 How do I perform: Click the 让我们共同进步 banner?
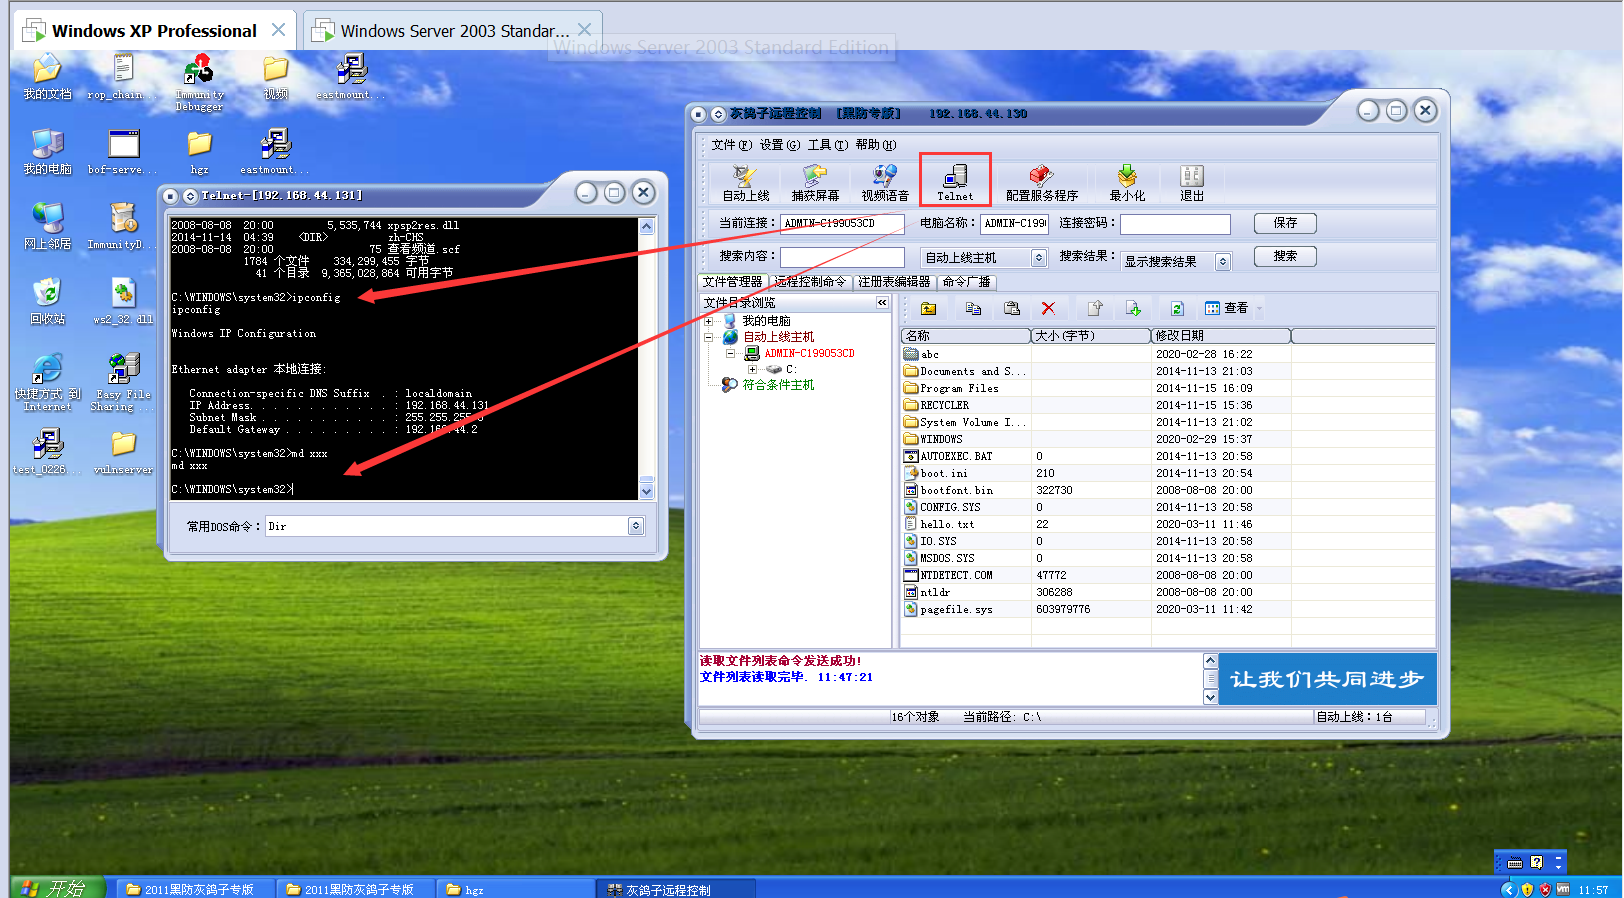pos(1327,679)
